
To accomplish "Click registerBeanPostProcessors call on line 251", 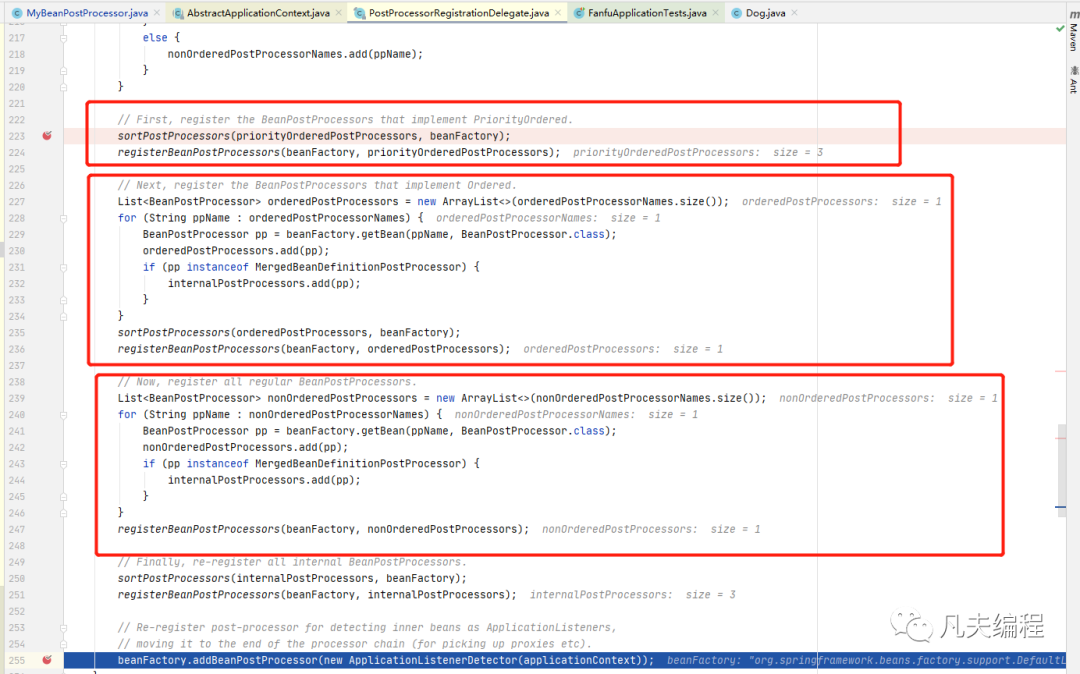I will click(x=198, y=595).
